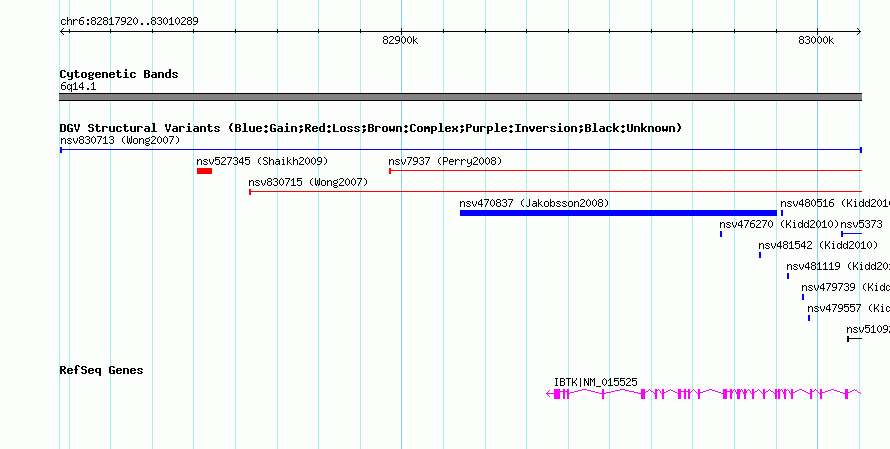The image size is (890, 449).
Task: Click the DGV Structural Variants track title
Action: click(371, 128)
